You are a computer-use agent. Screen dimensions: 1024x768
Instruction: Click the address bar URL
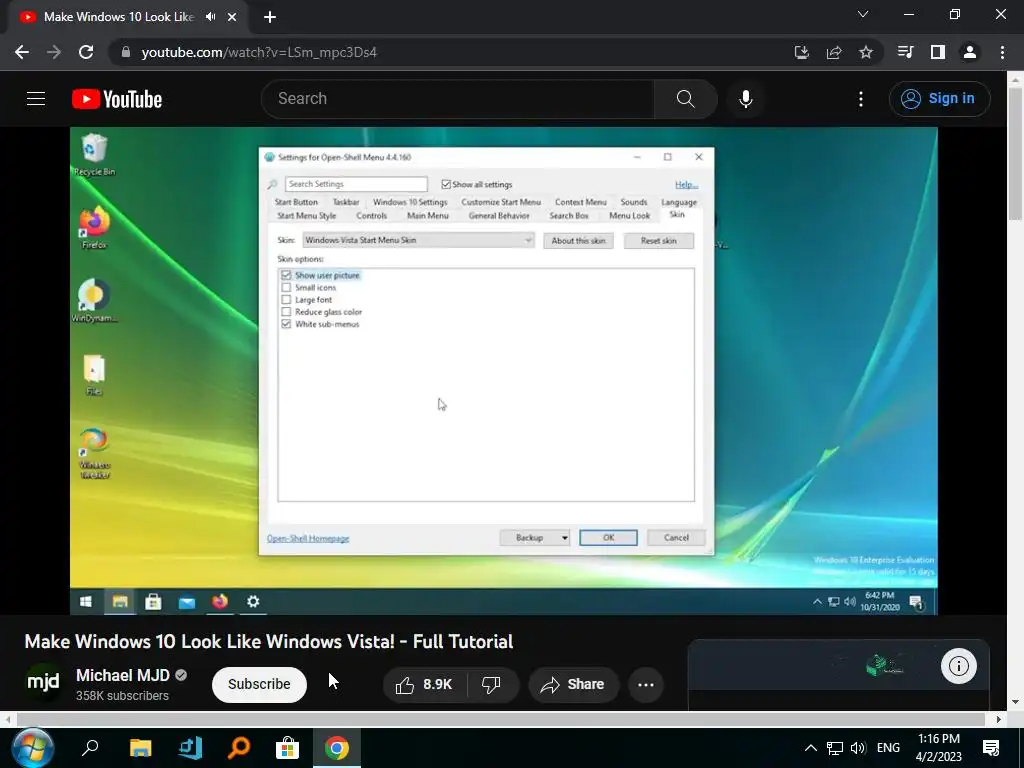point(259,52)
